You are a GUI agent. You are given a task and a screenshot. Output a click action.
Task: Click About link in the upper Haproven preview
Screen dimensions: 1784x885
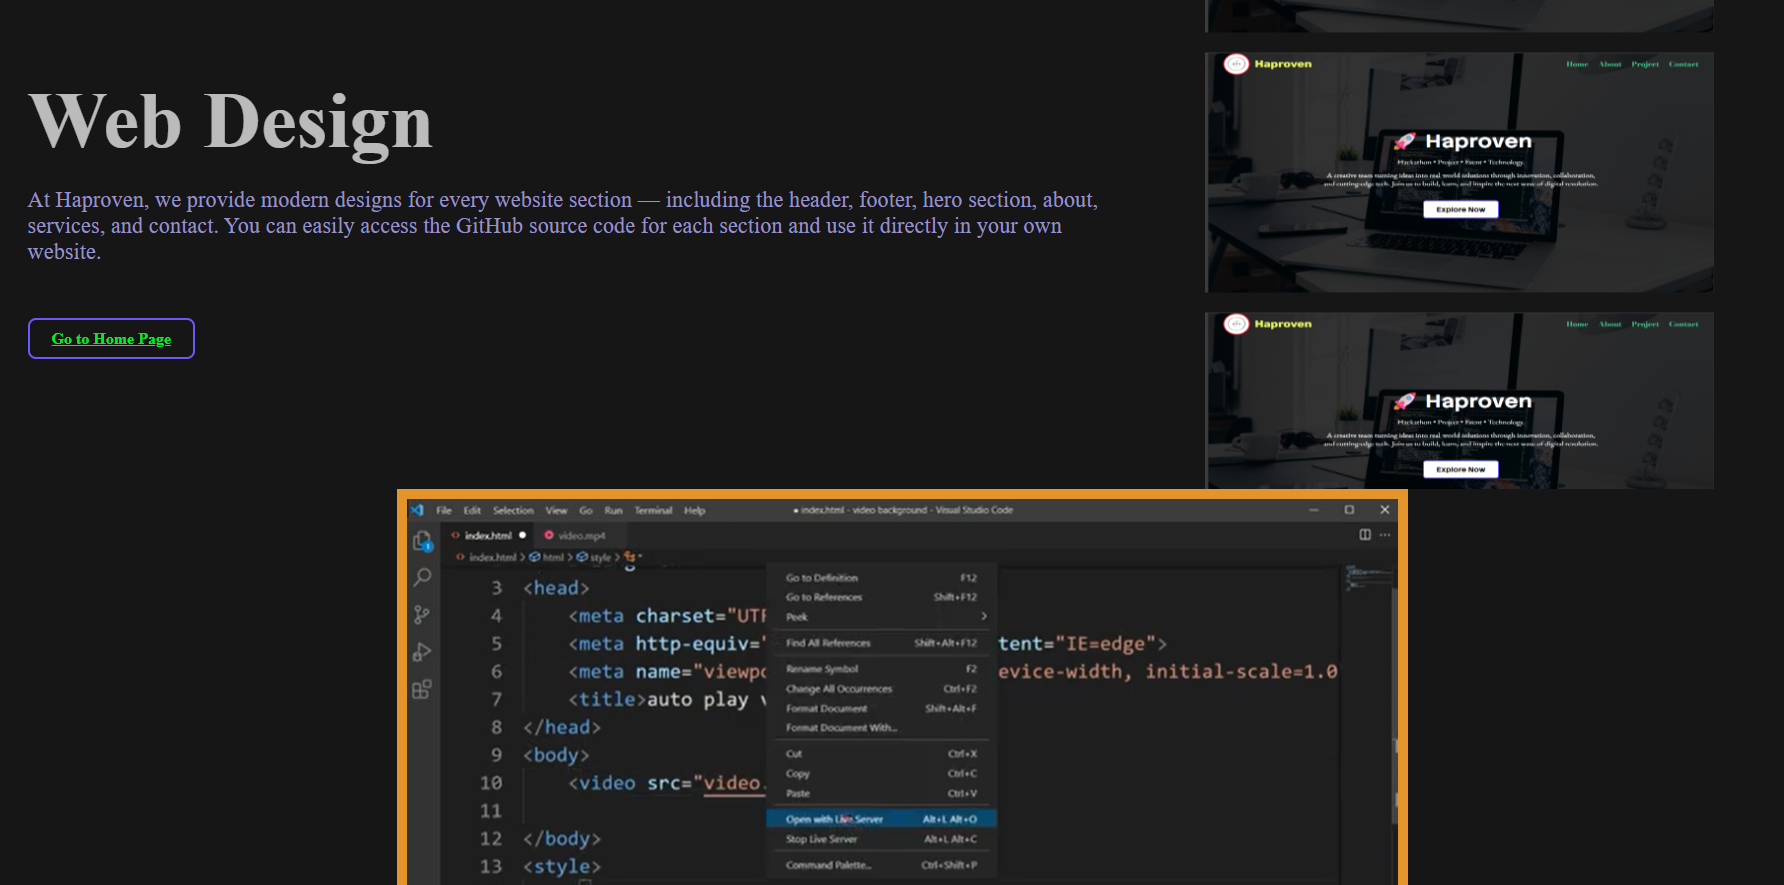coord(1610,64)
